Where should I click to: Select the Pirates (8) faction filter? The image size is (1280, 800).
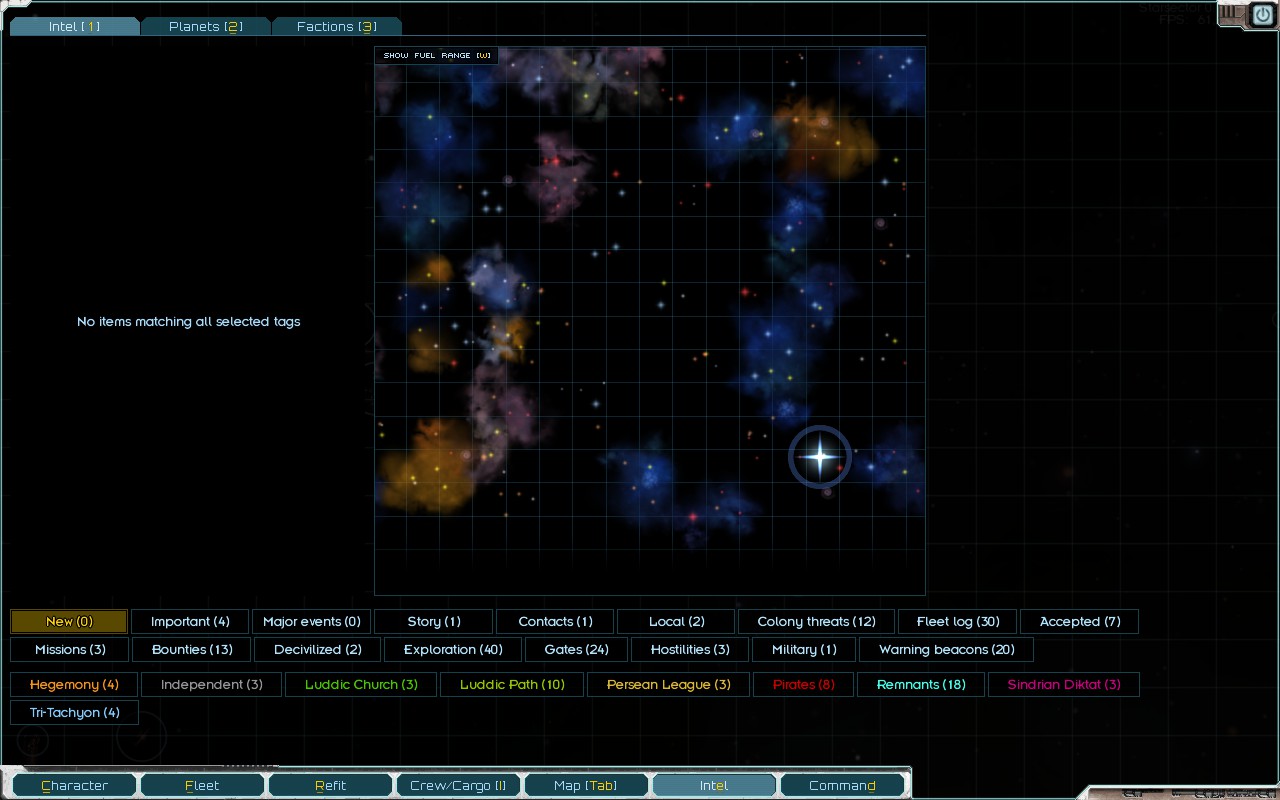pos(803,685)
